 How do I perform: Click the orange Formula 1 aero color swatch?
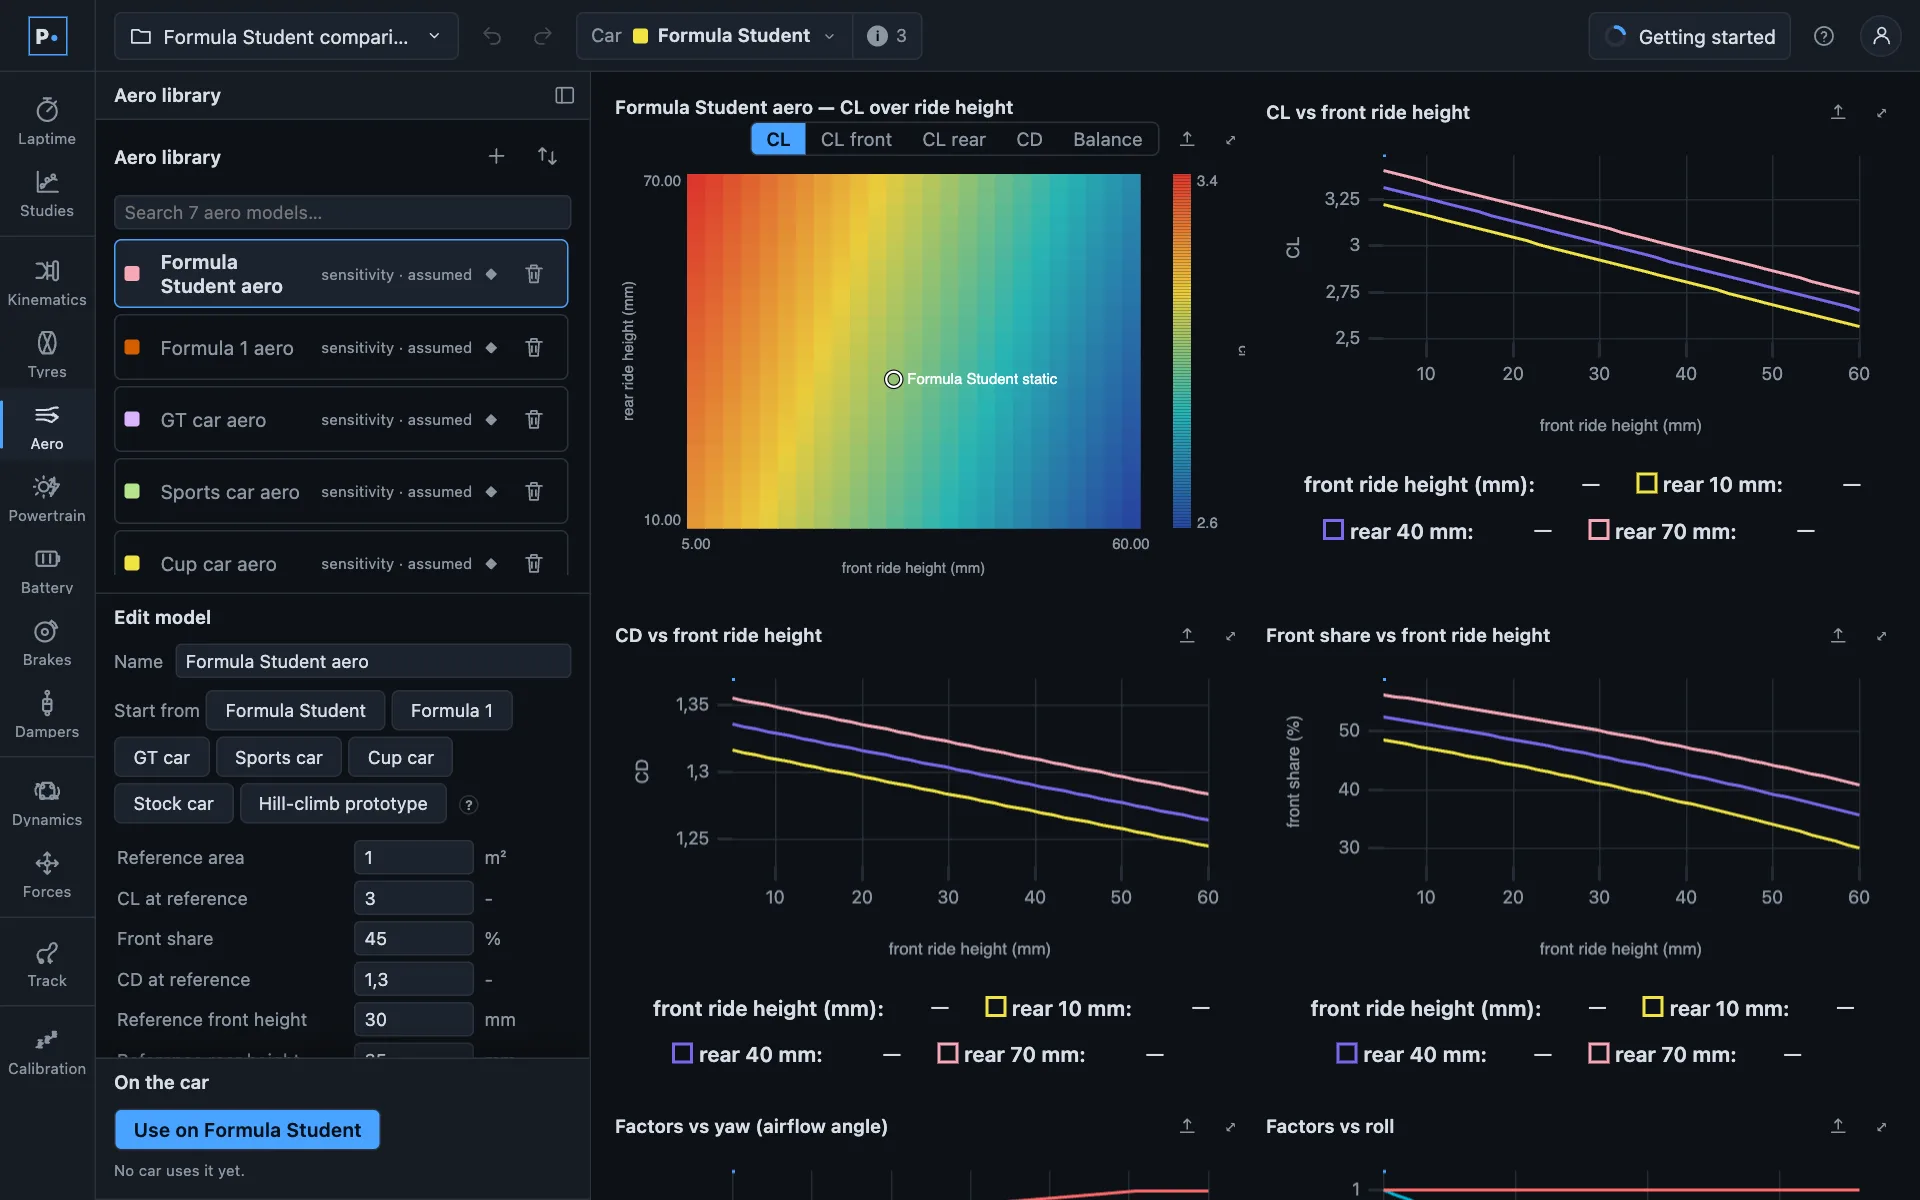point(132,347)
